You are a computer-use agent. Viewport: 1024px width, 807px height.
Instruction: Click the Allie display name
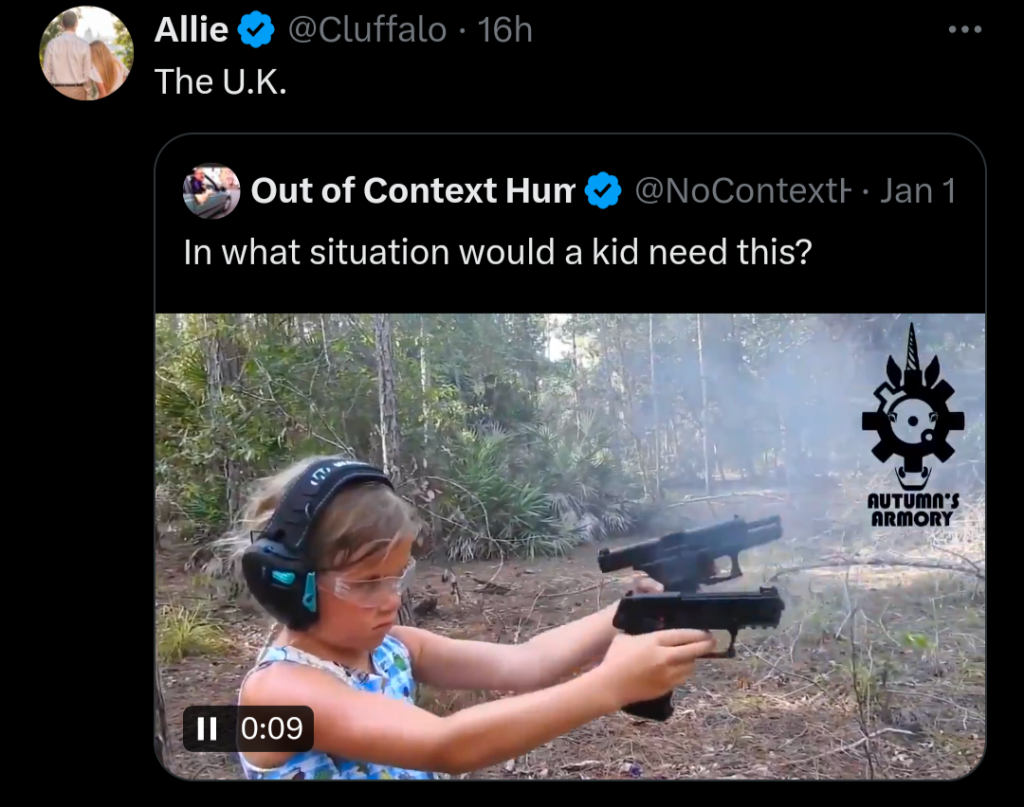[191, 30]
